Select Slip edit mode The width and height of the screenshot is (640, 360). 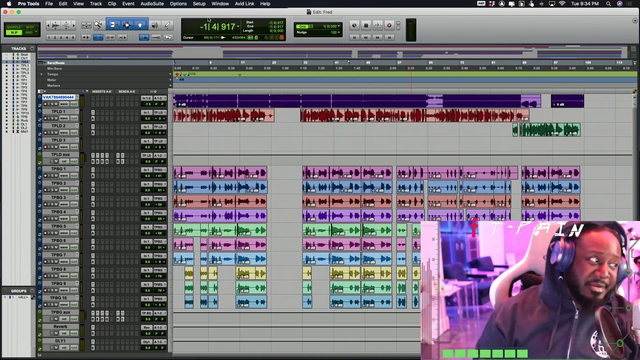tap(14, 32)
